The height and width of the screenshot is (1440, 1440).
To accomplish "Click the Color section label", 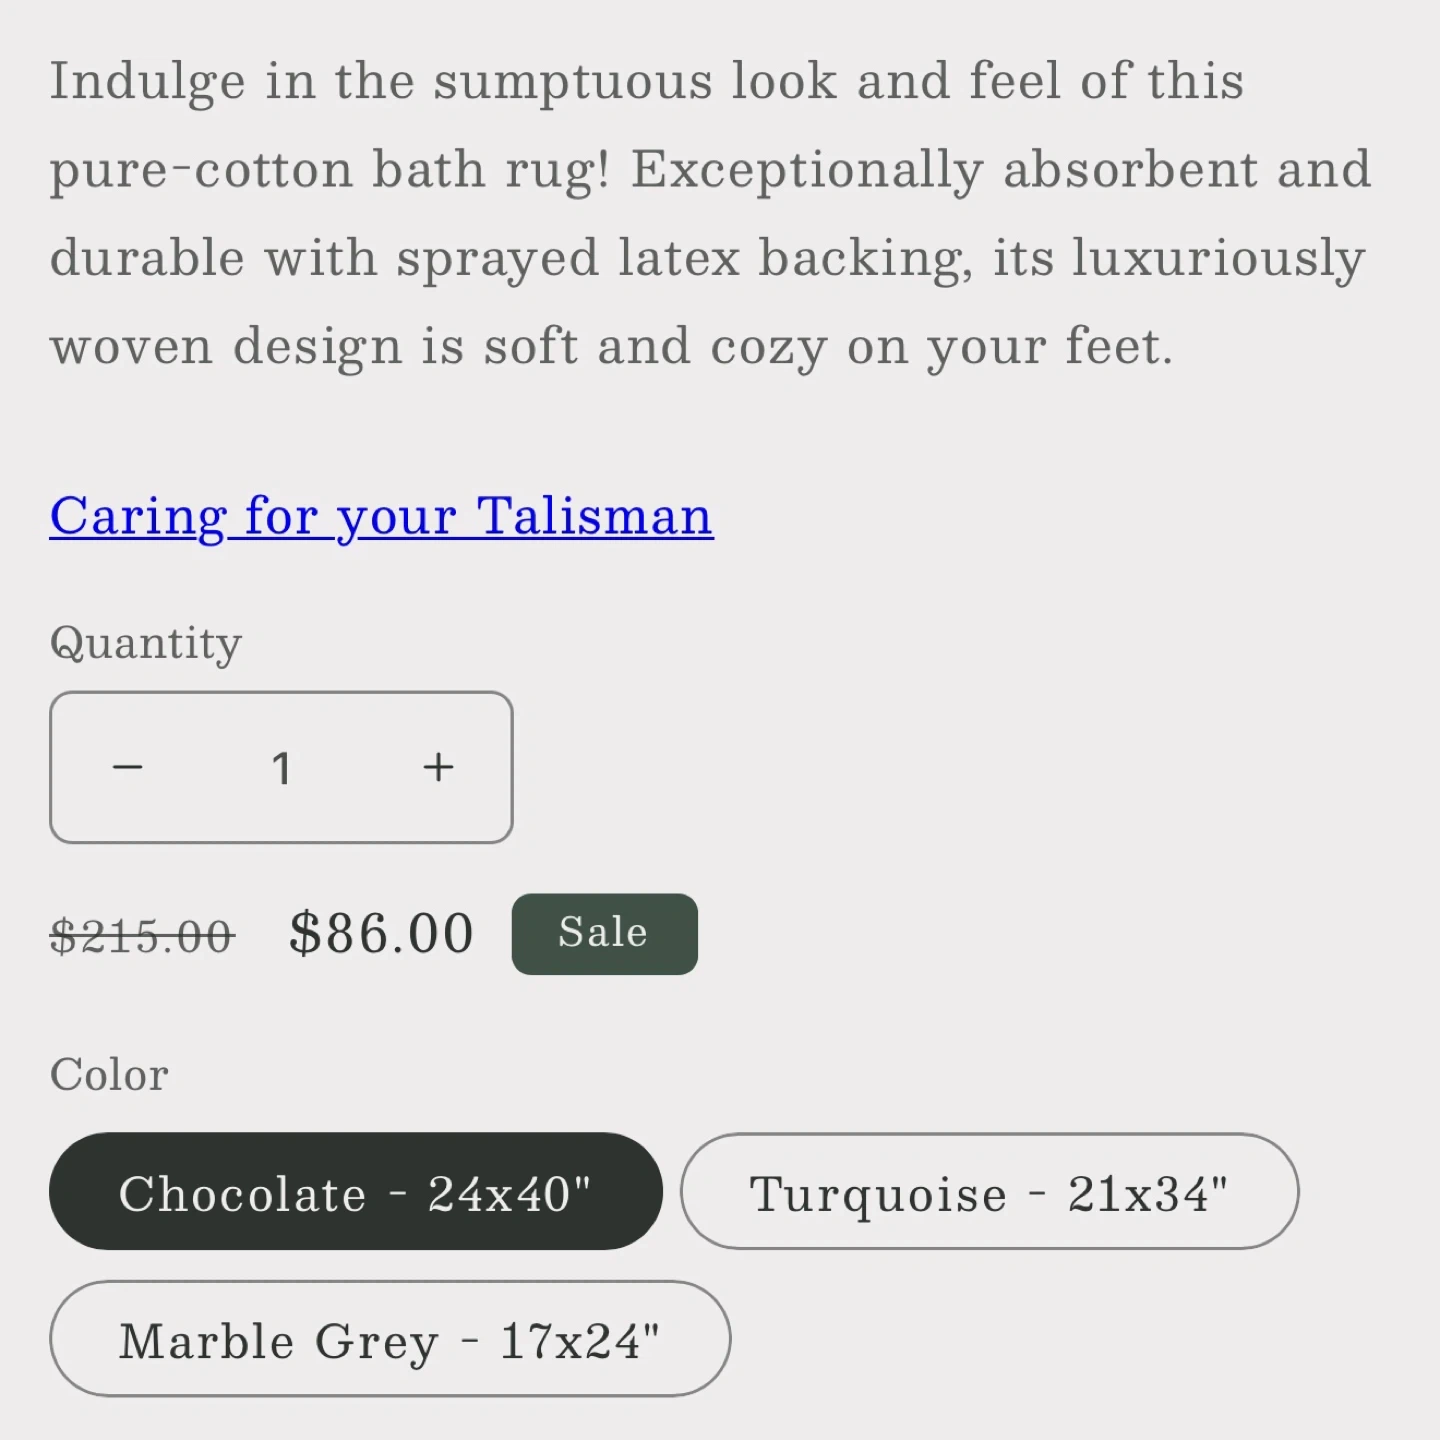I will 109,1075.
